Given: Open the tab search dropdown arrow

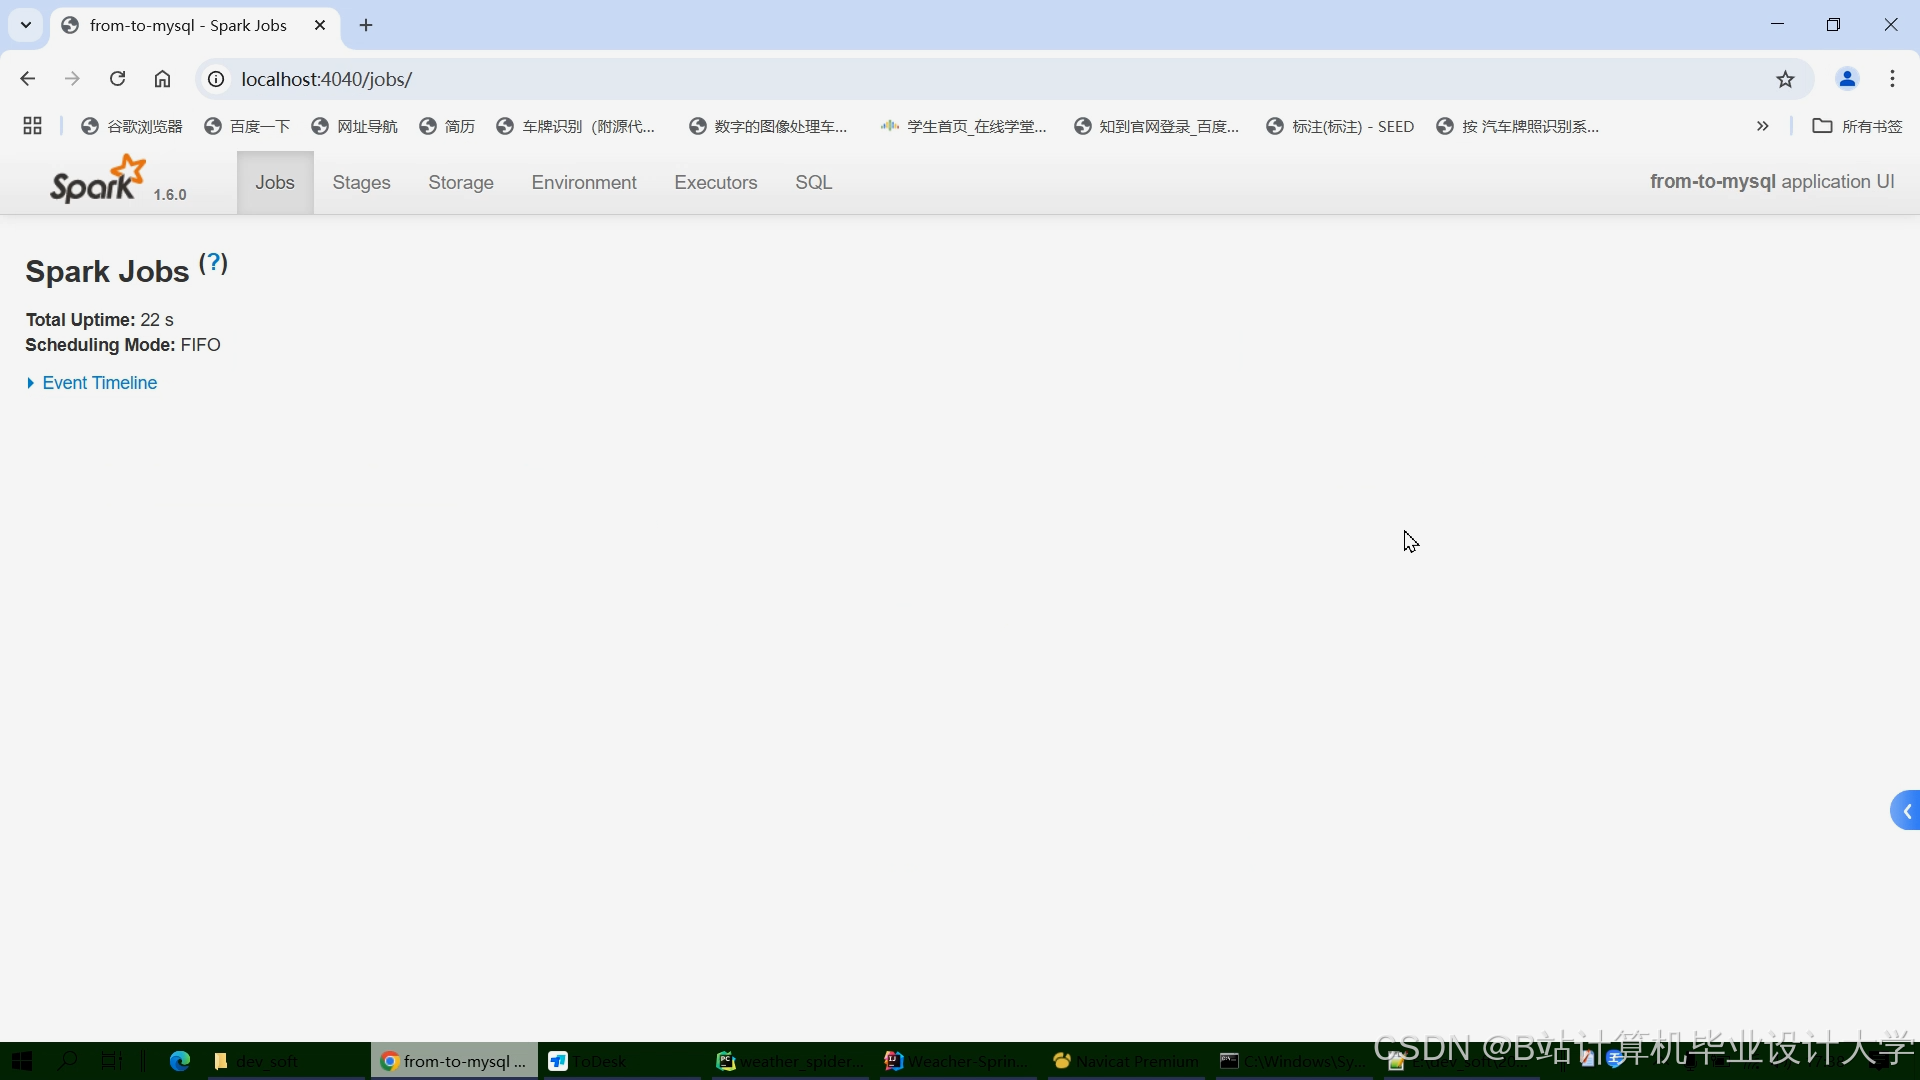Looking at the screenshot, I should pos(26,25).
